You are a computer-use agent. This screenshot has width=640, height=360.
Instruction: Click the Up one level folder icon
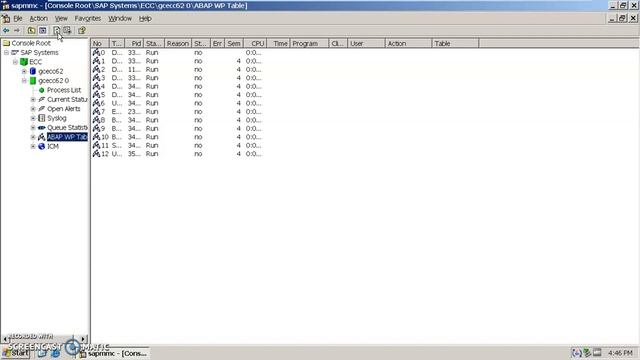[31, 31]
